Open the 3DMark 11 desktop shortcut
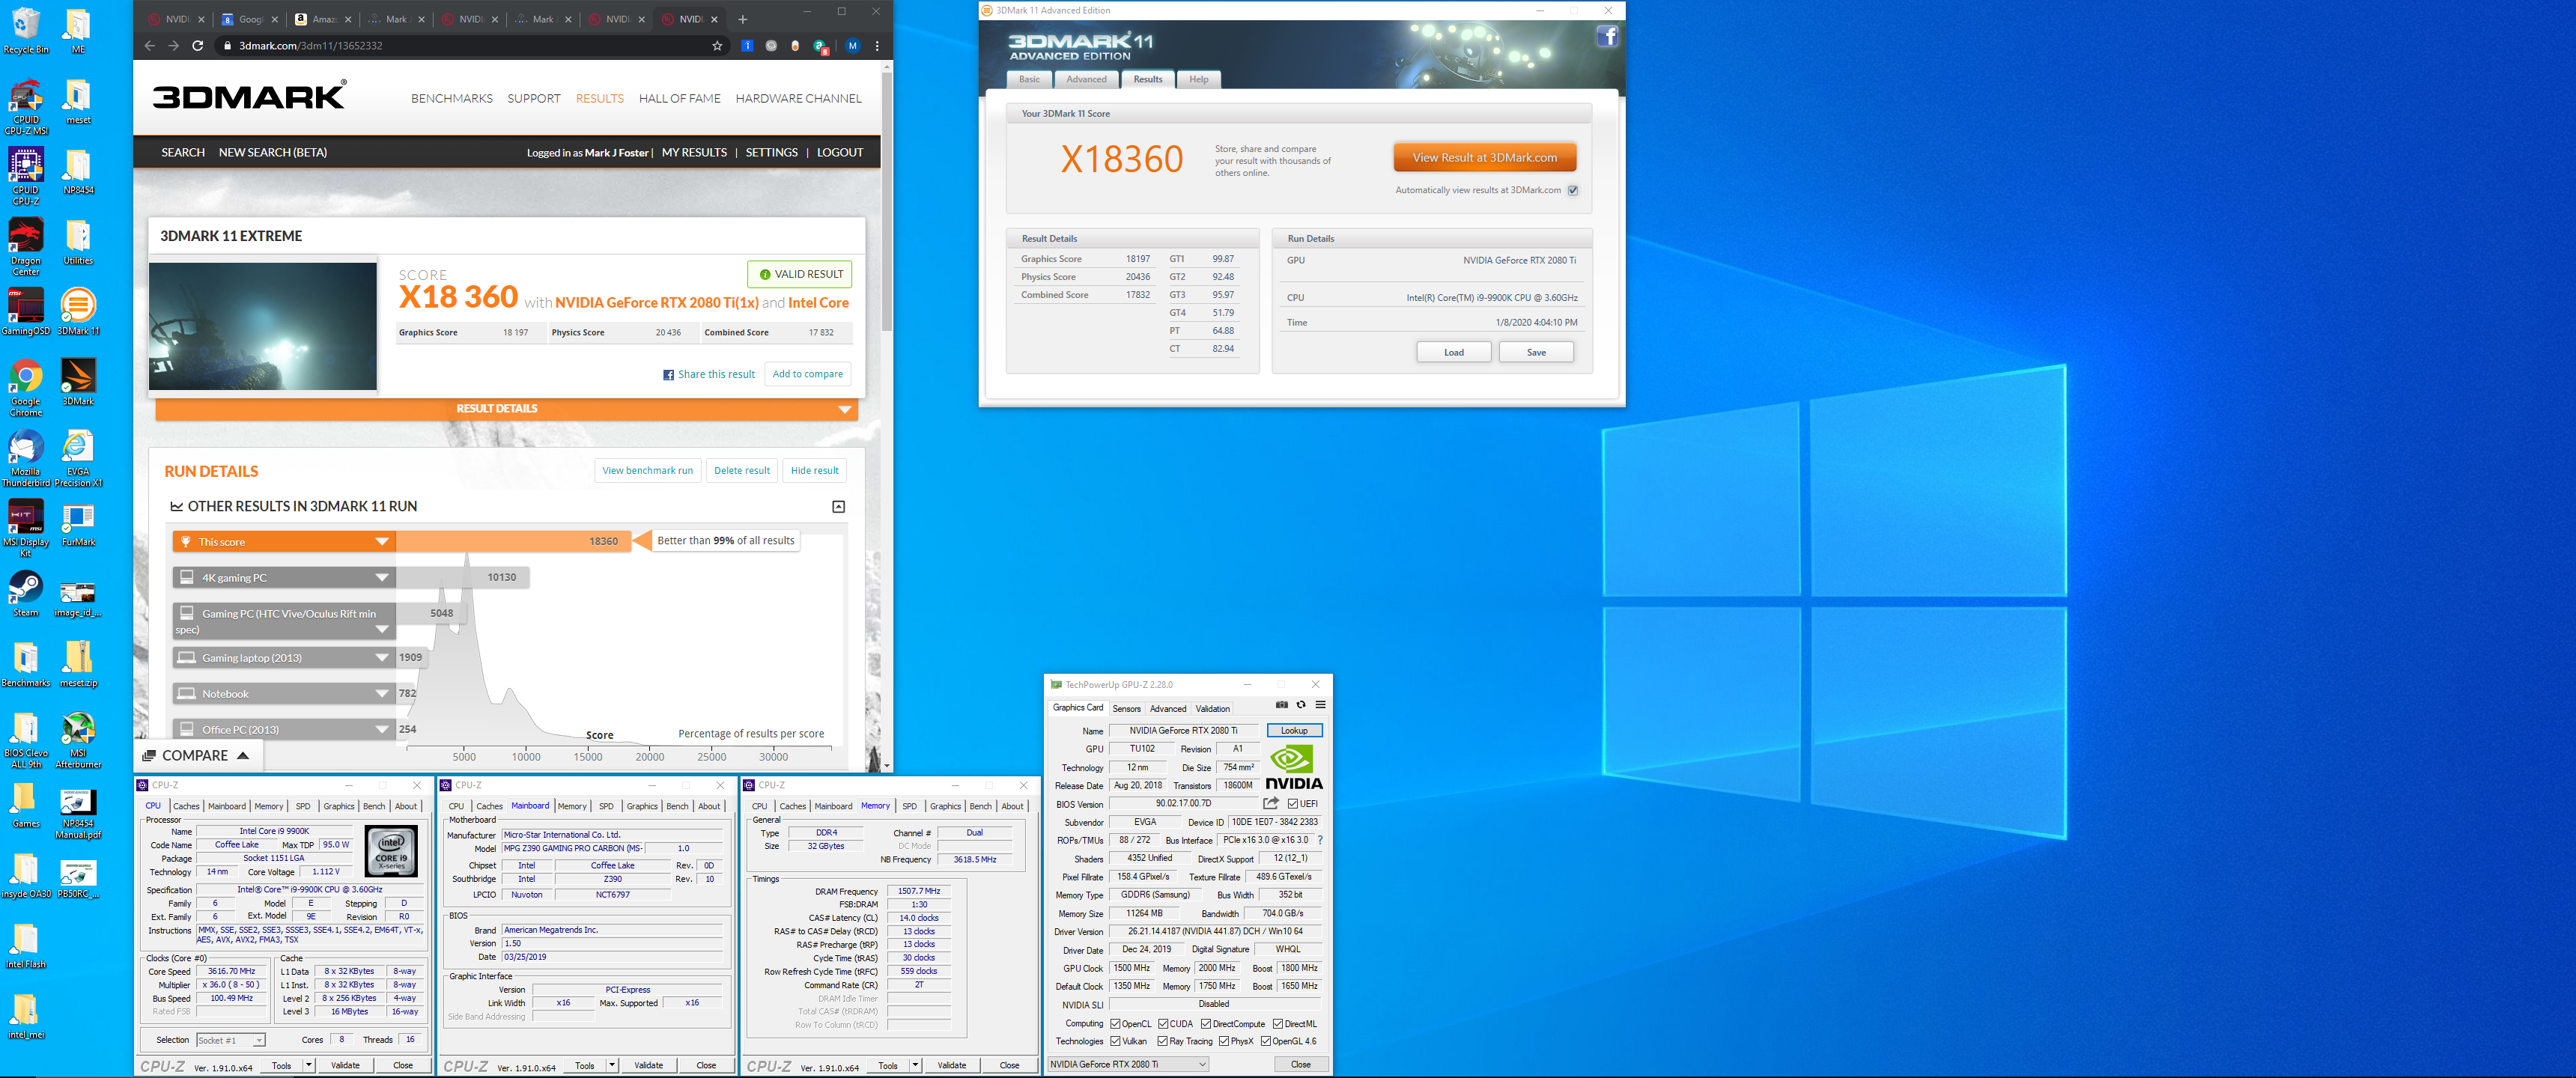The image size is (2576, 1078). tap(78, 311)
